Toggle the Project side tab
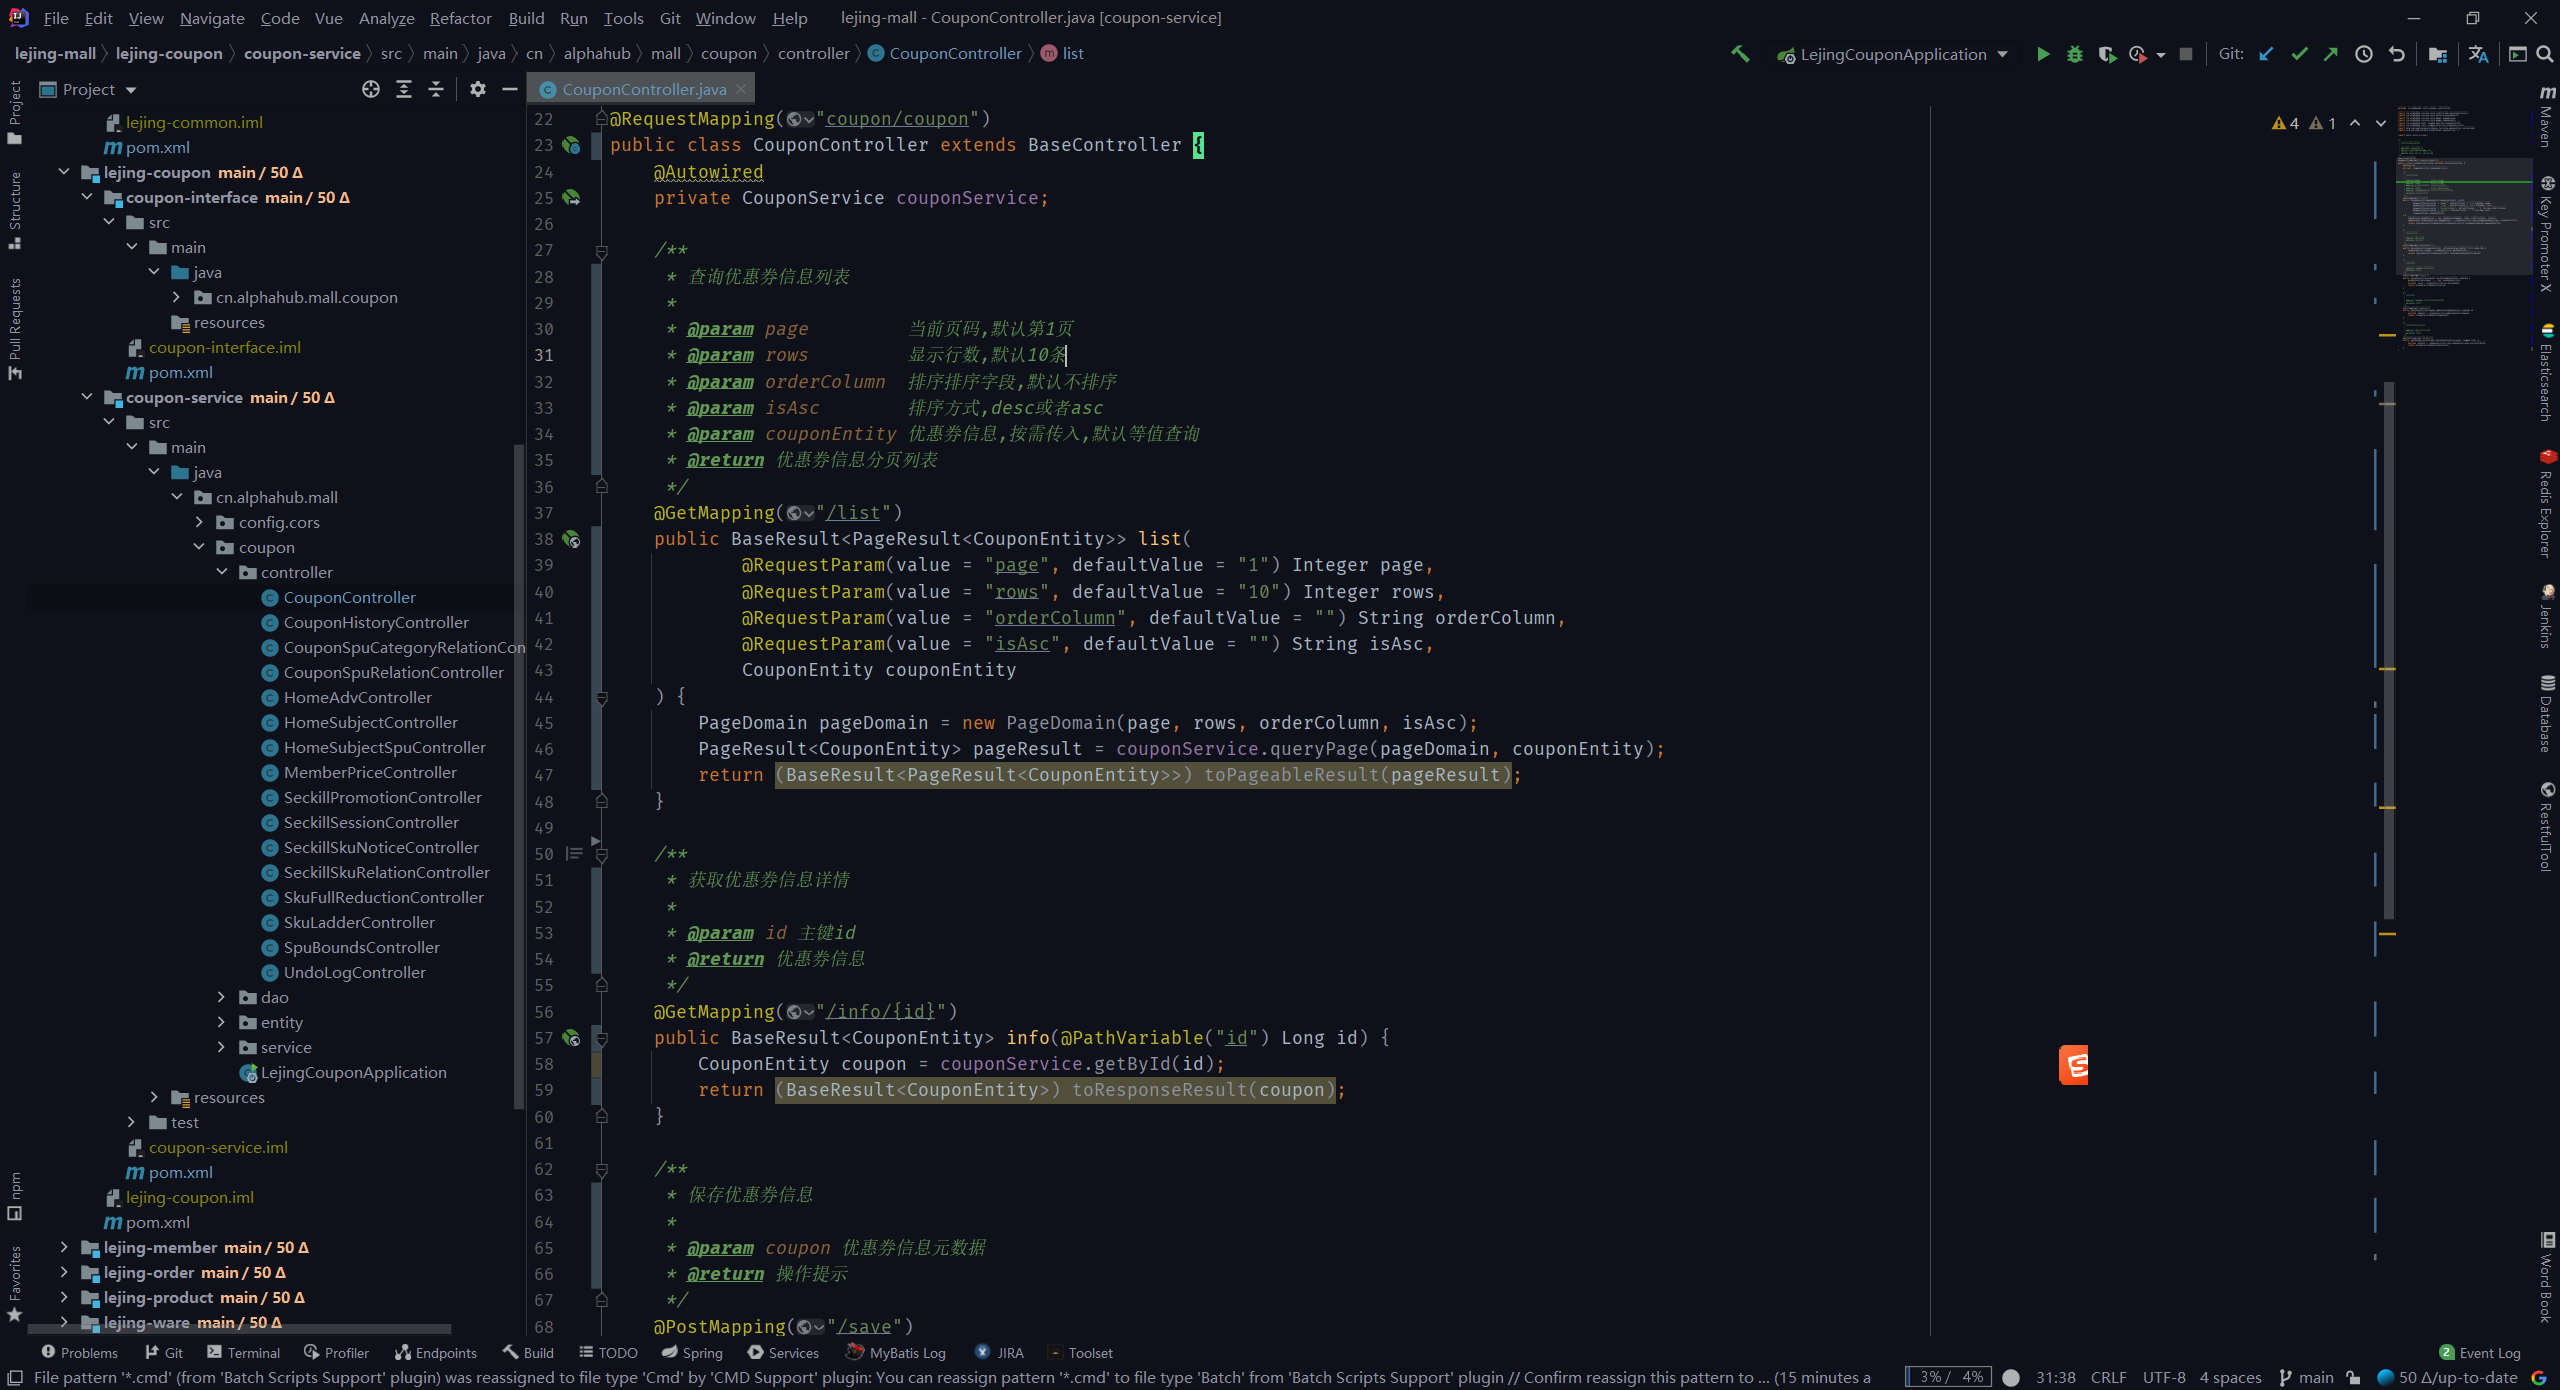Viewport: 2560px width, 1390px height. coord(15,112)
